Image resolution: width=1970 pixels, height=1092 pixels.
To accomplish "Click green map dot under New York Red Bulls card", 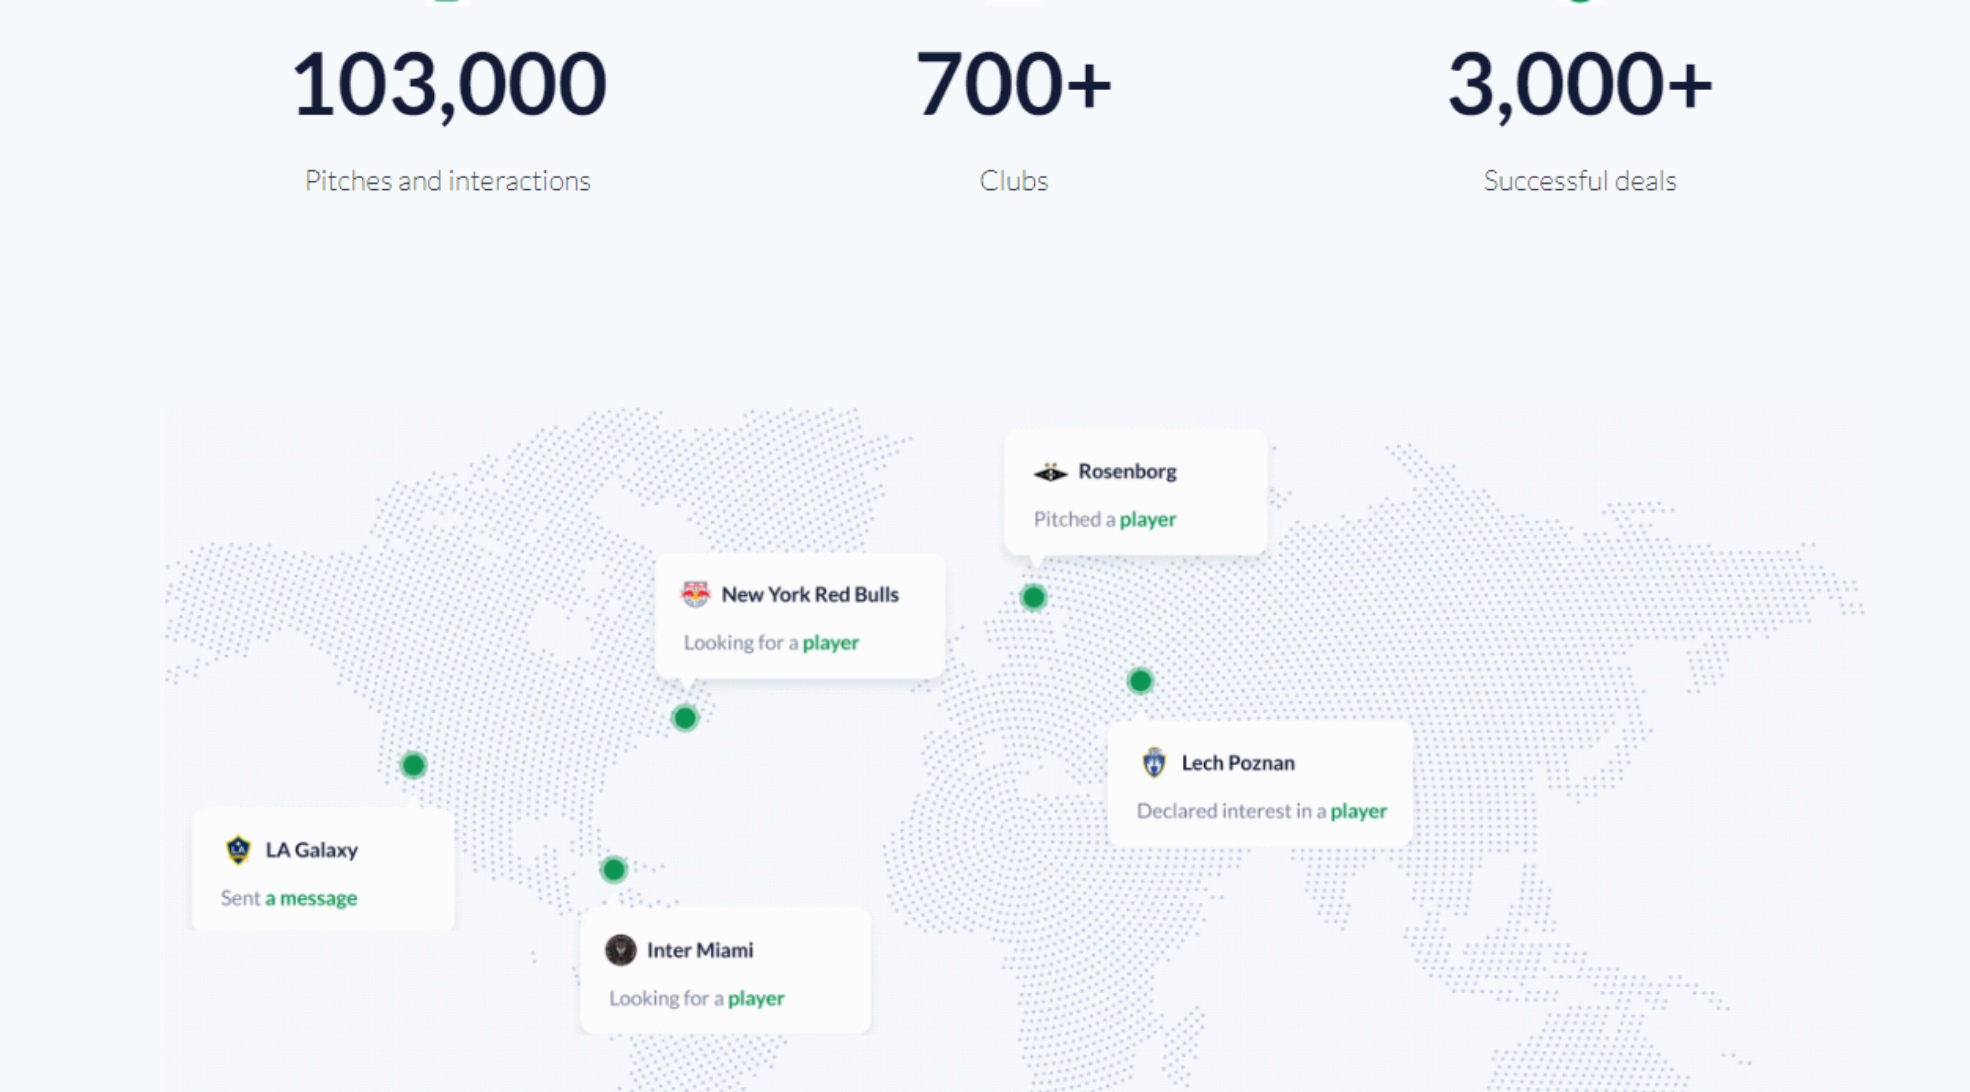I will pos(684,717).
